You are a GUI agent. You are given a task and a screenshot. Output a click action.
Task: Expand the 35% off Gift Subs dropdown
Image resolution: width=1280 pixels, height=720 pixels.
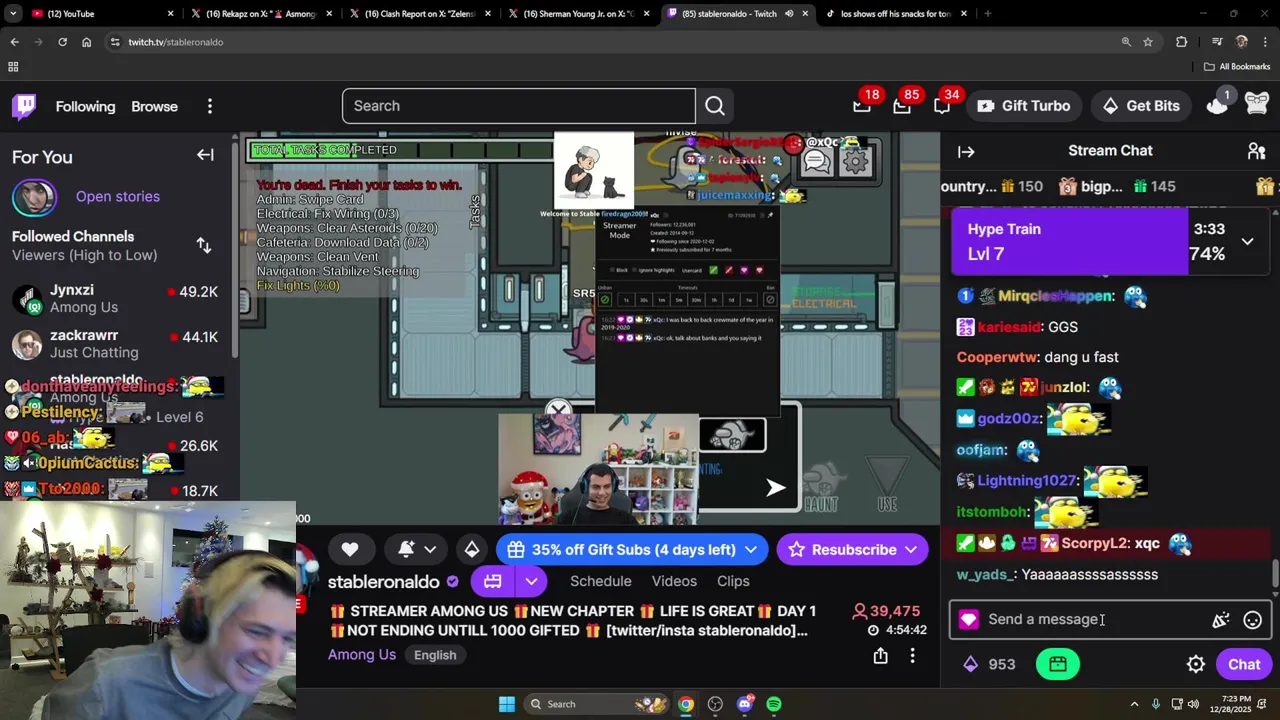pyautogui.click(x=751, y=549)
